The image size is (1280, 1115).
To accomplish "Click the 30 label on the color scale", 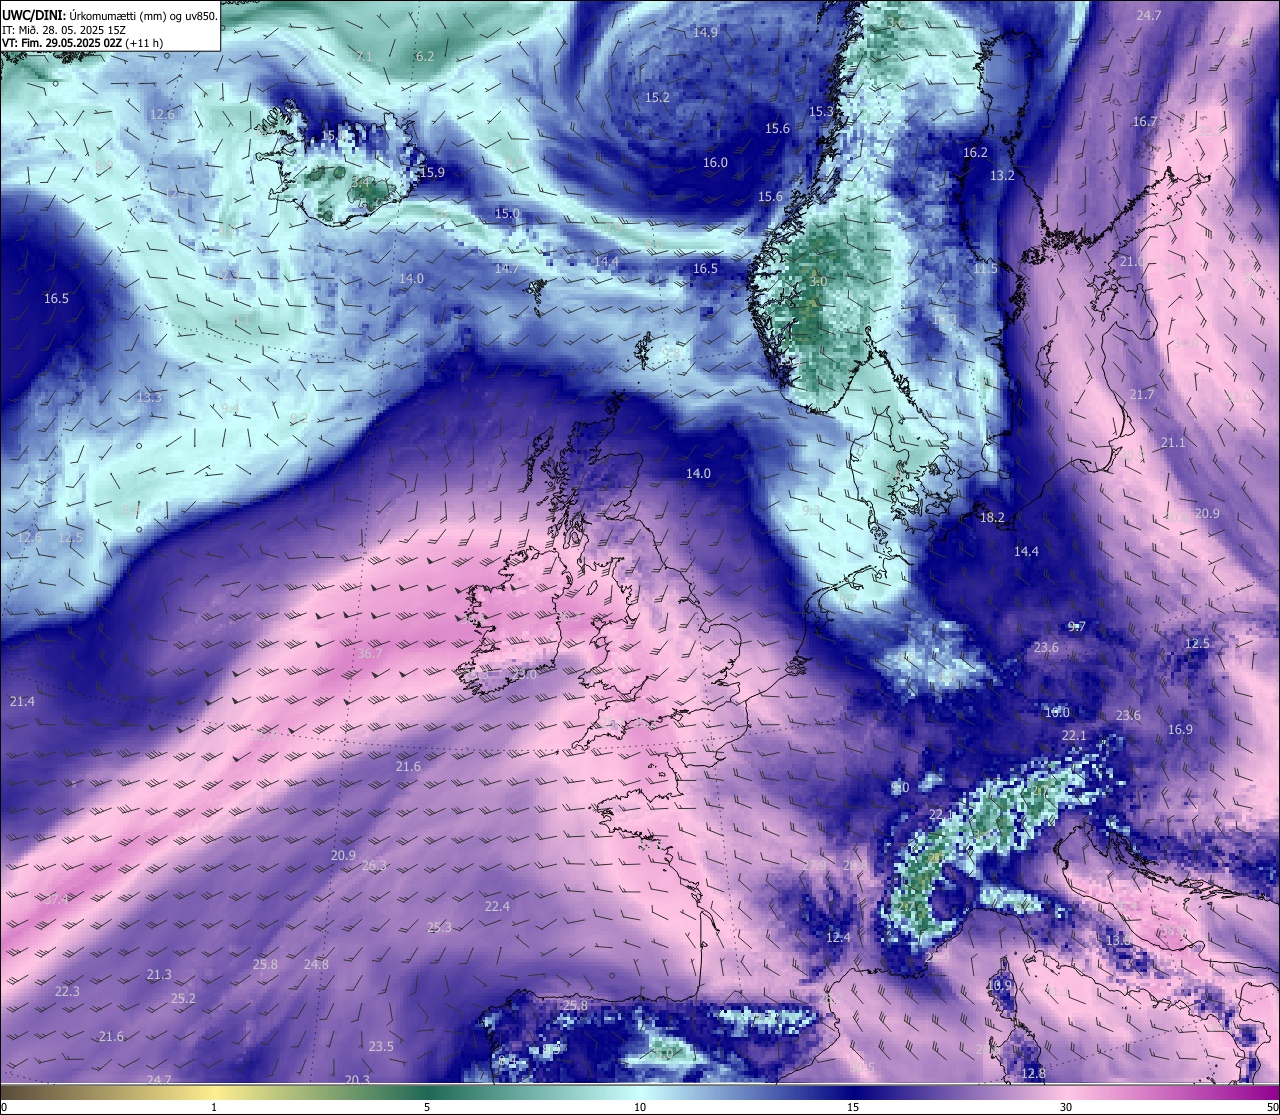I will click(x=1066, y=1107).
